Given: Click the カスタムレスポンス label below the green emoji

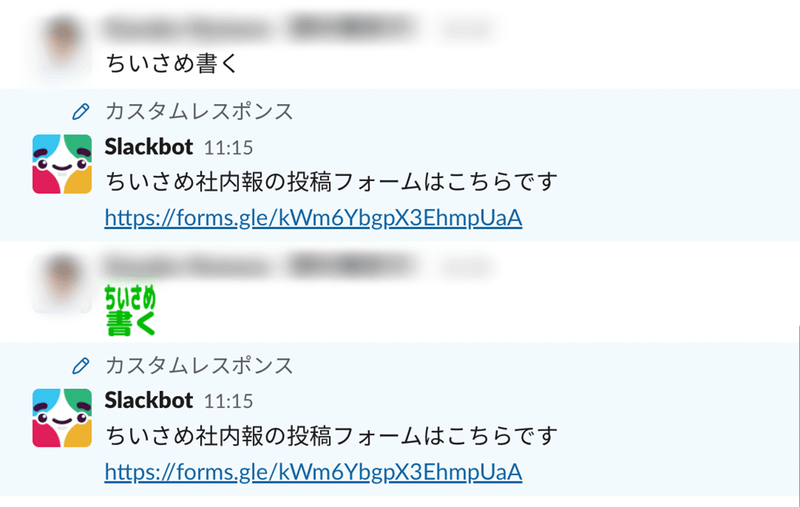Looking at the screenshot, I should pyautogui.click(x=199, y=364).
